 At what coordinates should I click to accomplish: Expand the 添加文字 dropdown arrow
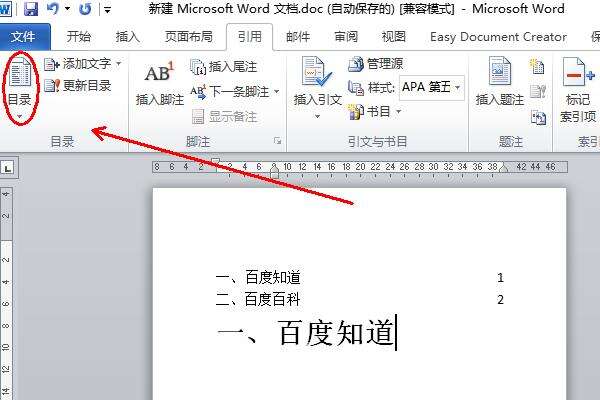click(119, 64)
